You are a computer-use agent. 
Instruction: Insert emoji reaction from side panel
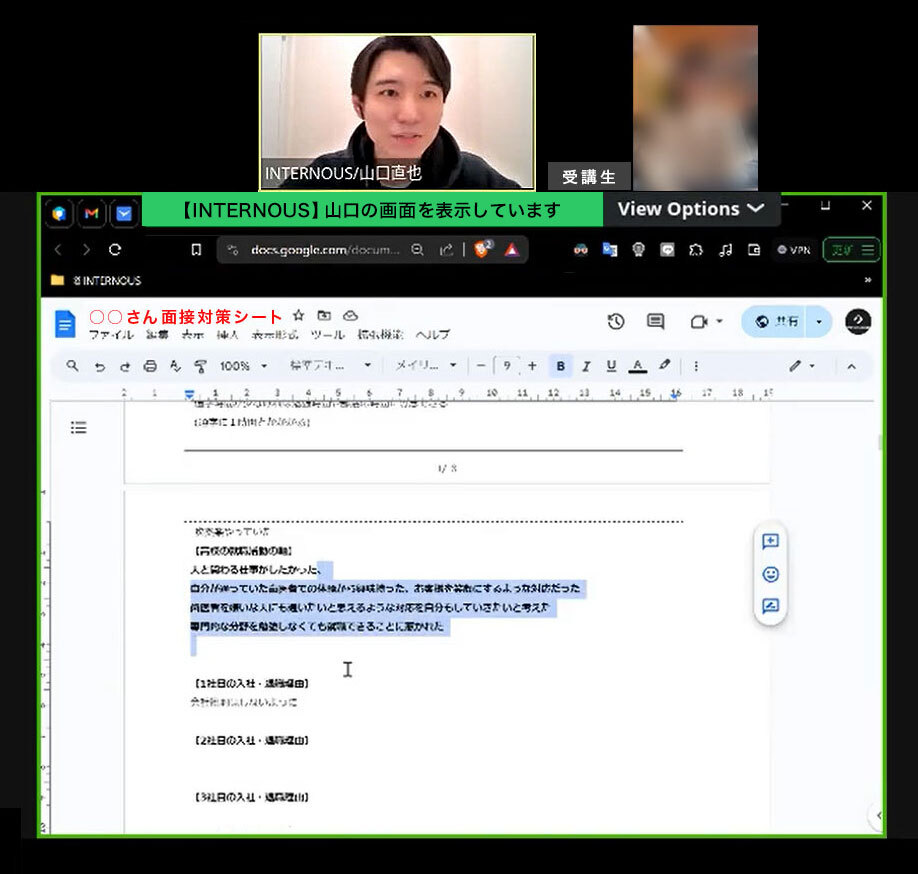click(770, 574)
